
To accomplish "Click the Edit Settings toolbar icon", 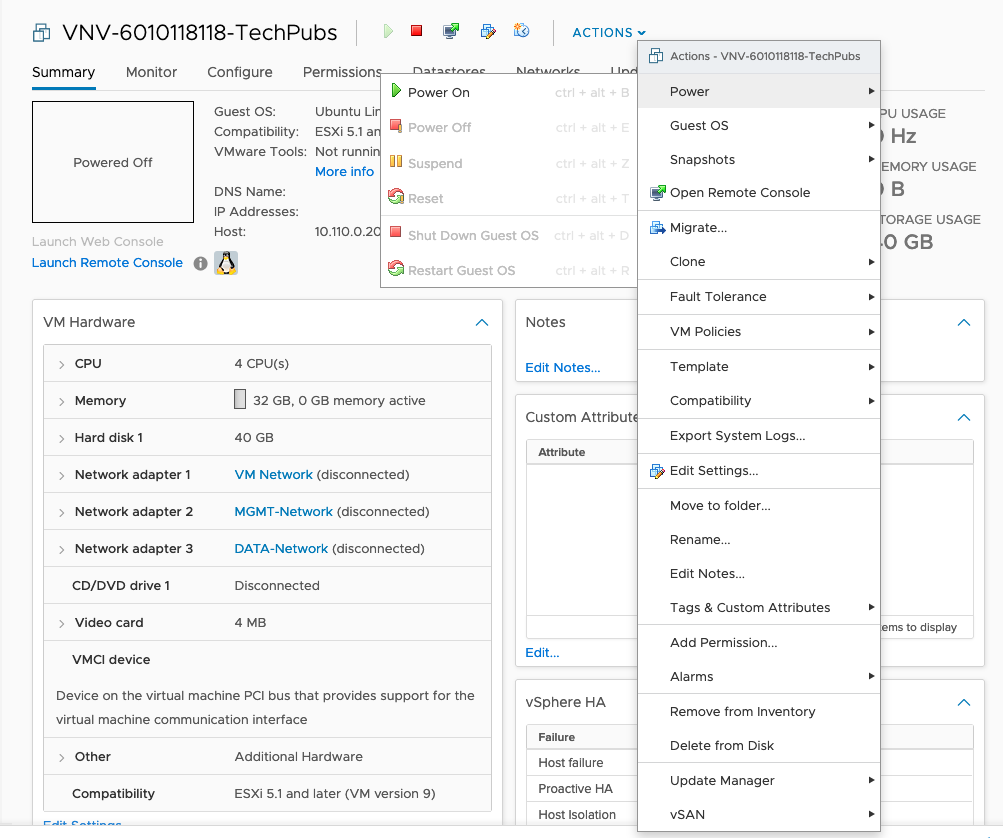I will tap(488, 31).
